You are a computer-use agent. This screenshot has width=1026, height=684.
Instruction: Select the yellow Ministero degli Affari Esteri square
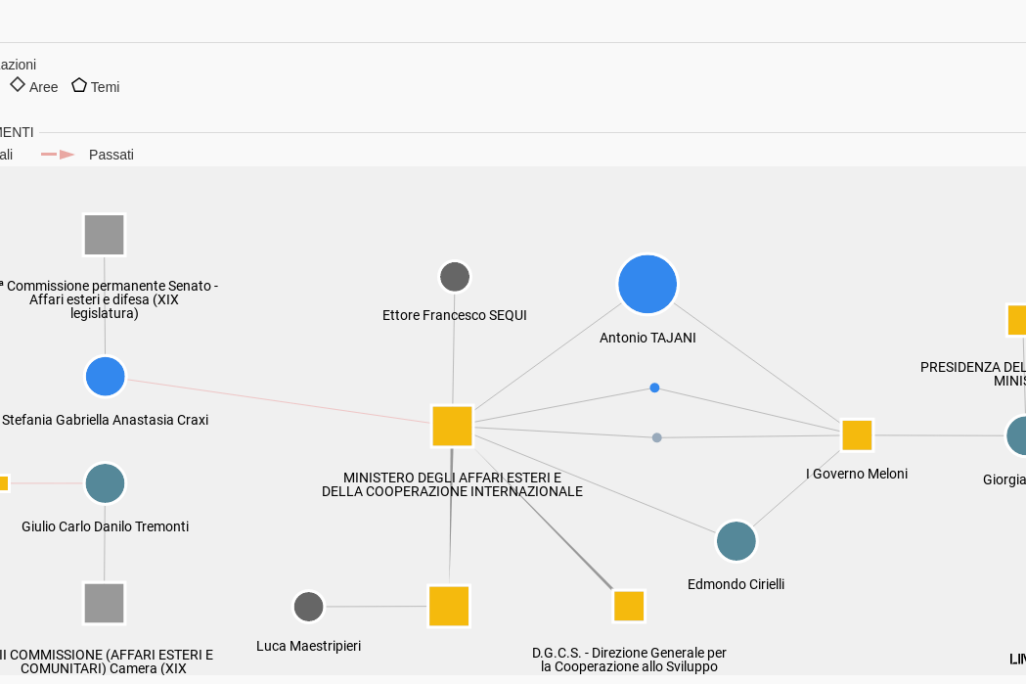click(452, 426)
